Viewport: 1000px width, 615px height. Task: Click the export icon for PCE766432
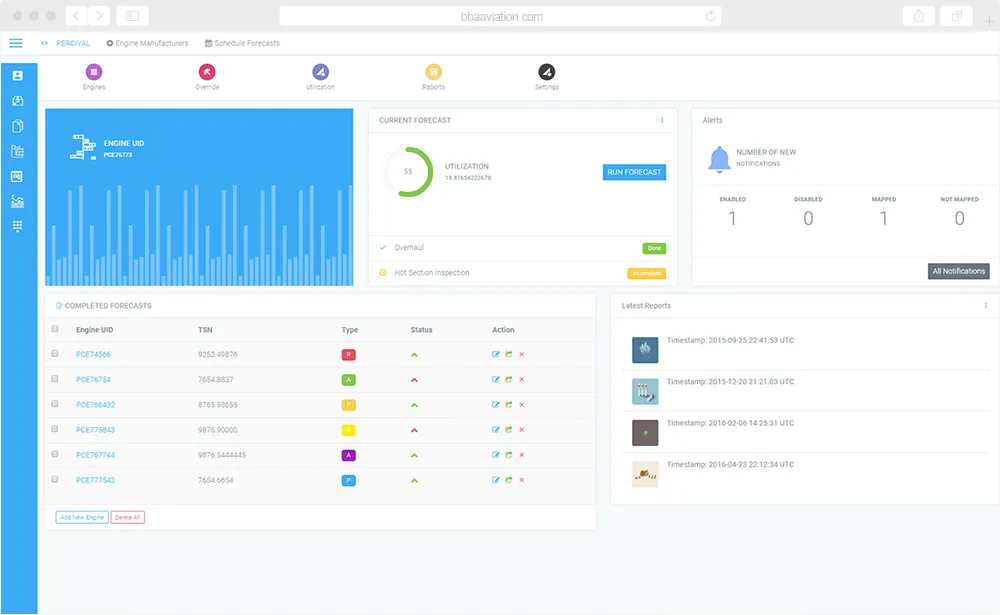[x=508, y=404]
